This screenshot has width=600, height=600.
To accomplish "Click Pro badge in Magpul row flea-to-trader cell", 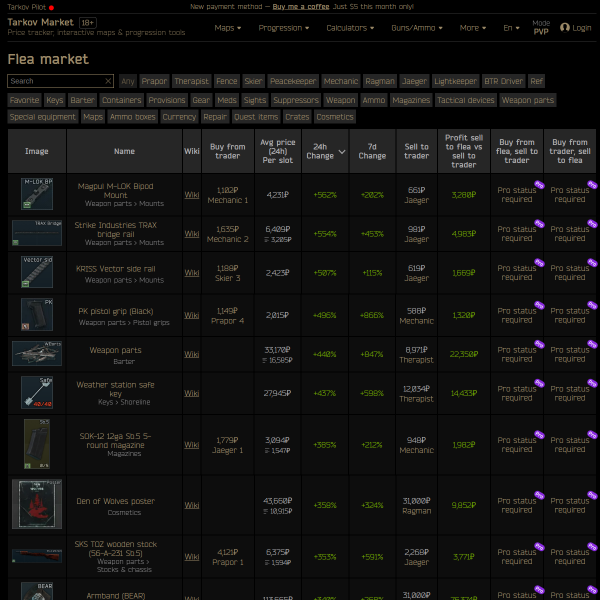I will coord(539,184).
